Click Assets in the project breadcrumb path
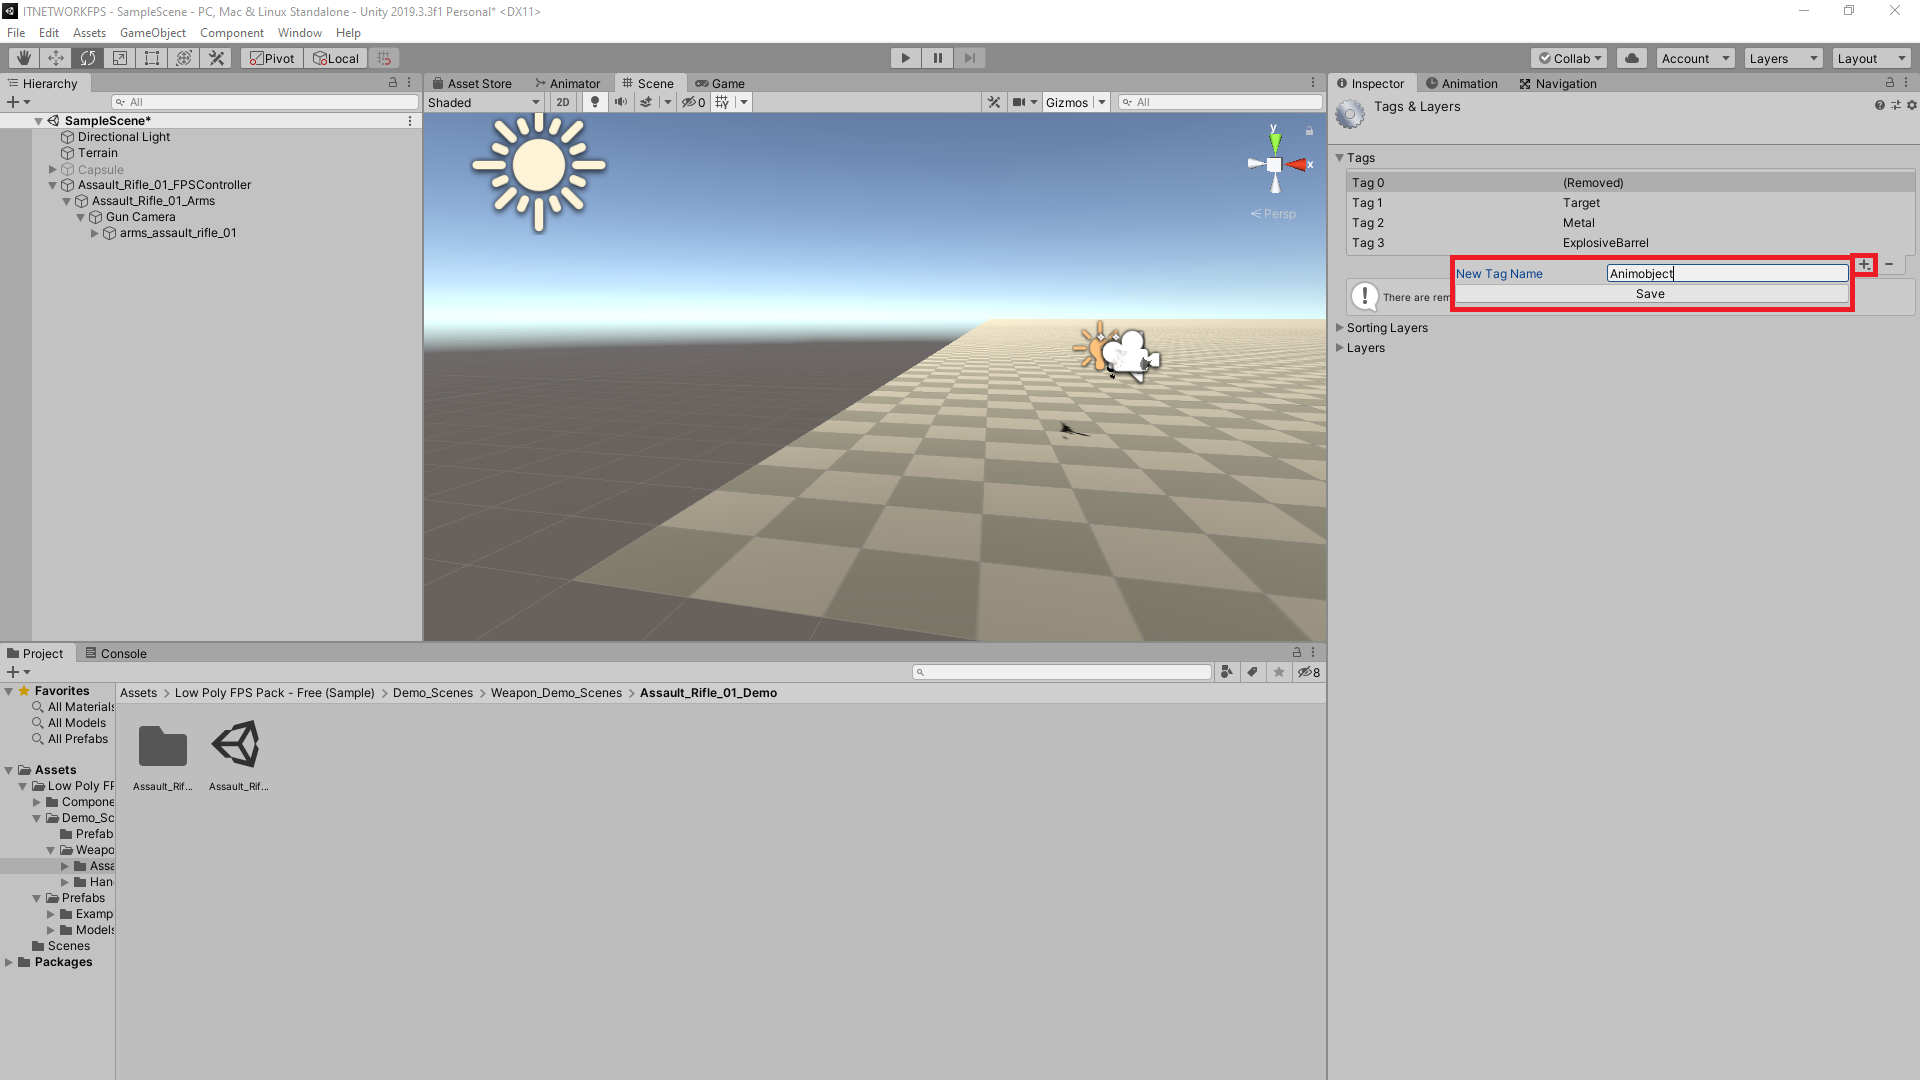1920x1080 pixels. [138, 692]
